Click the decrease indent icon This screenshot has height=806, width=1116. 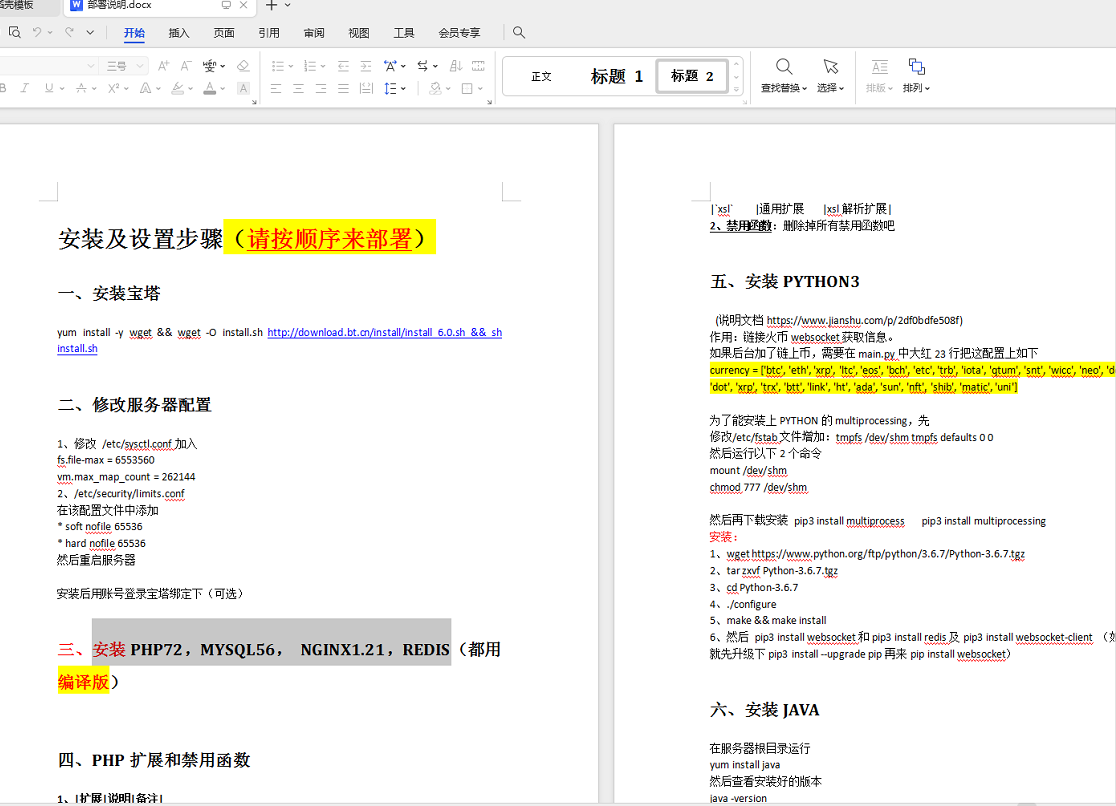[344, 66]
